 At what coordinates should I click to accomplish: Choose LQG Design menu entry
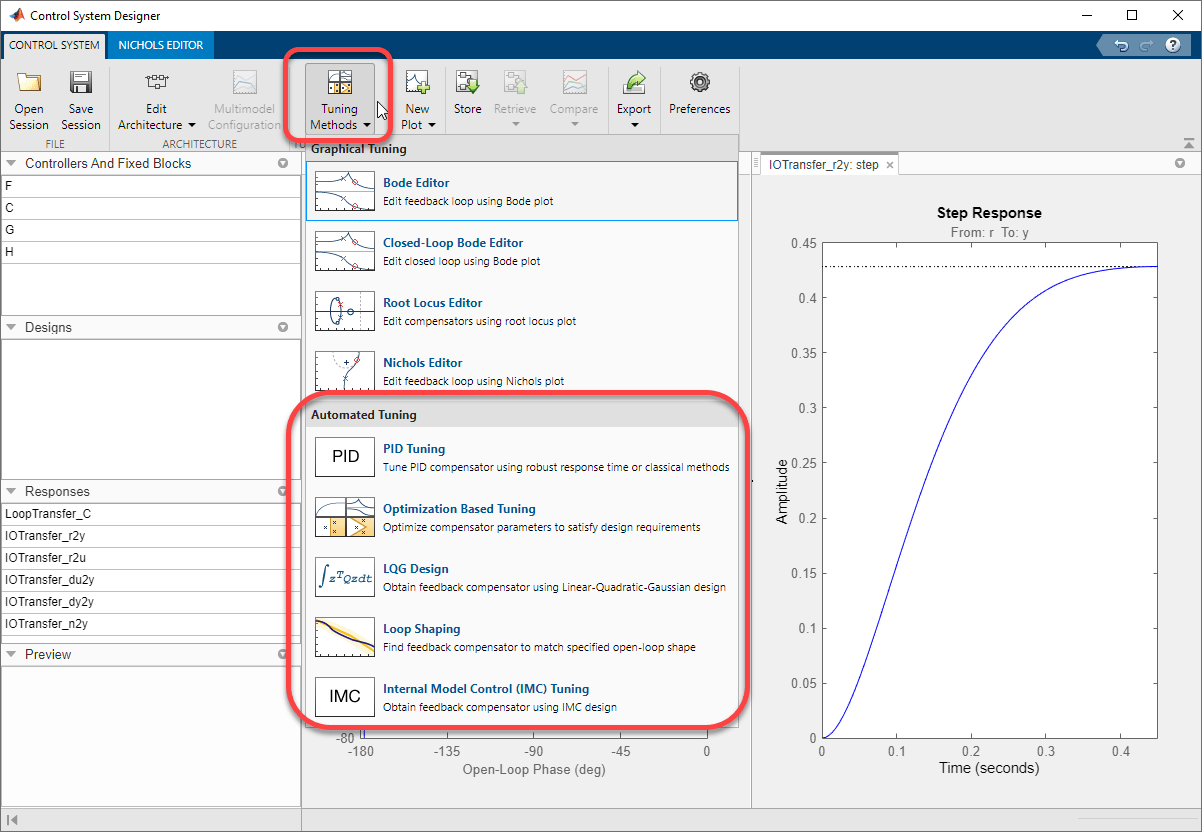(522, 577)
